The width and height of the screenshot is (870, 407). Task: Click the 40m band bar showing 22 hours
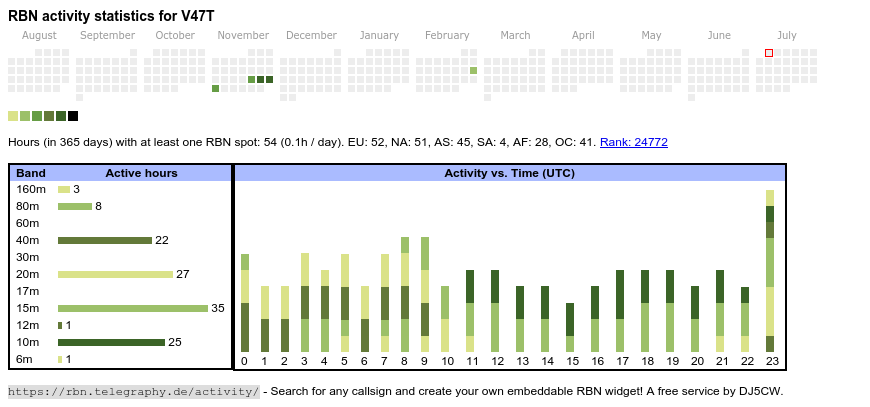pos(104,240)
